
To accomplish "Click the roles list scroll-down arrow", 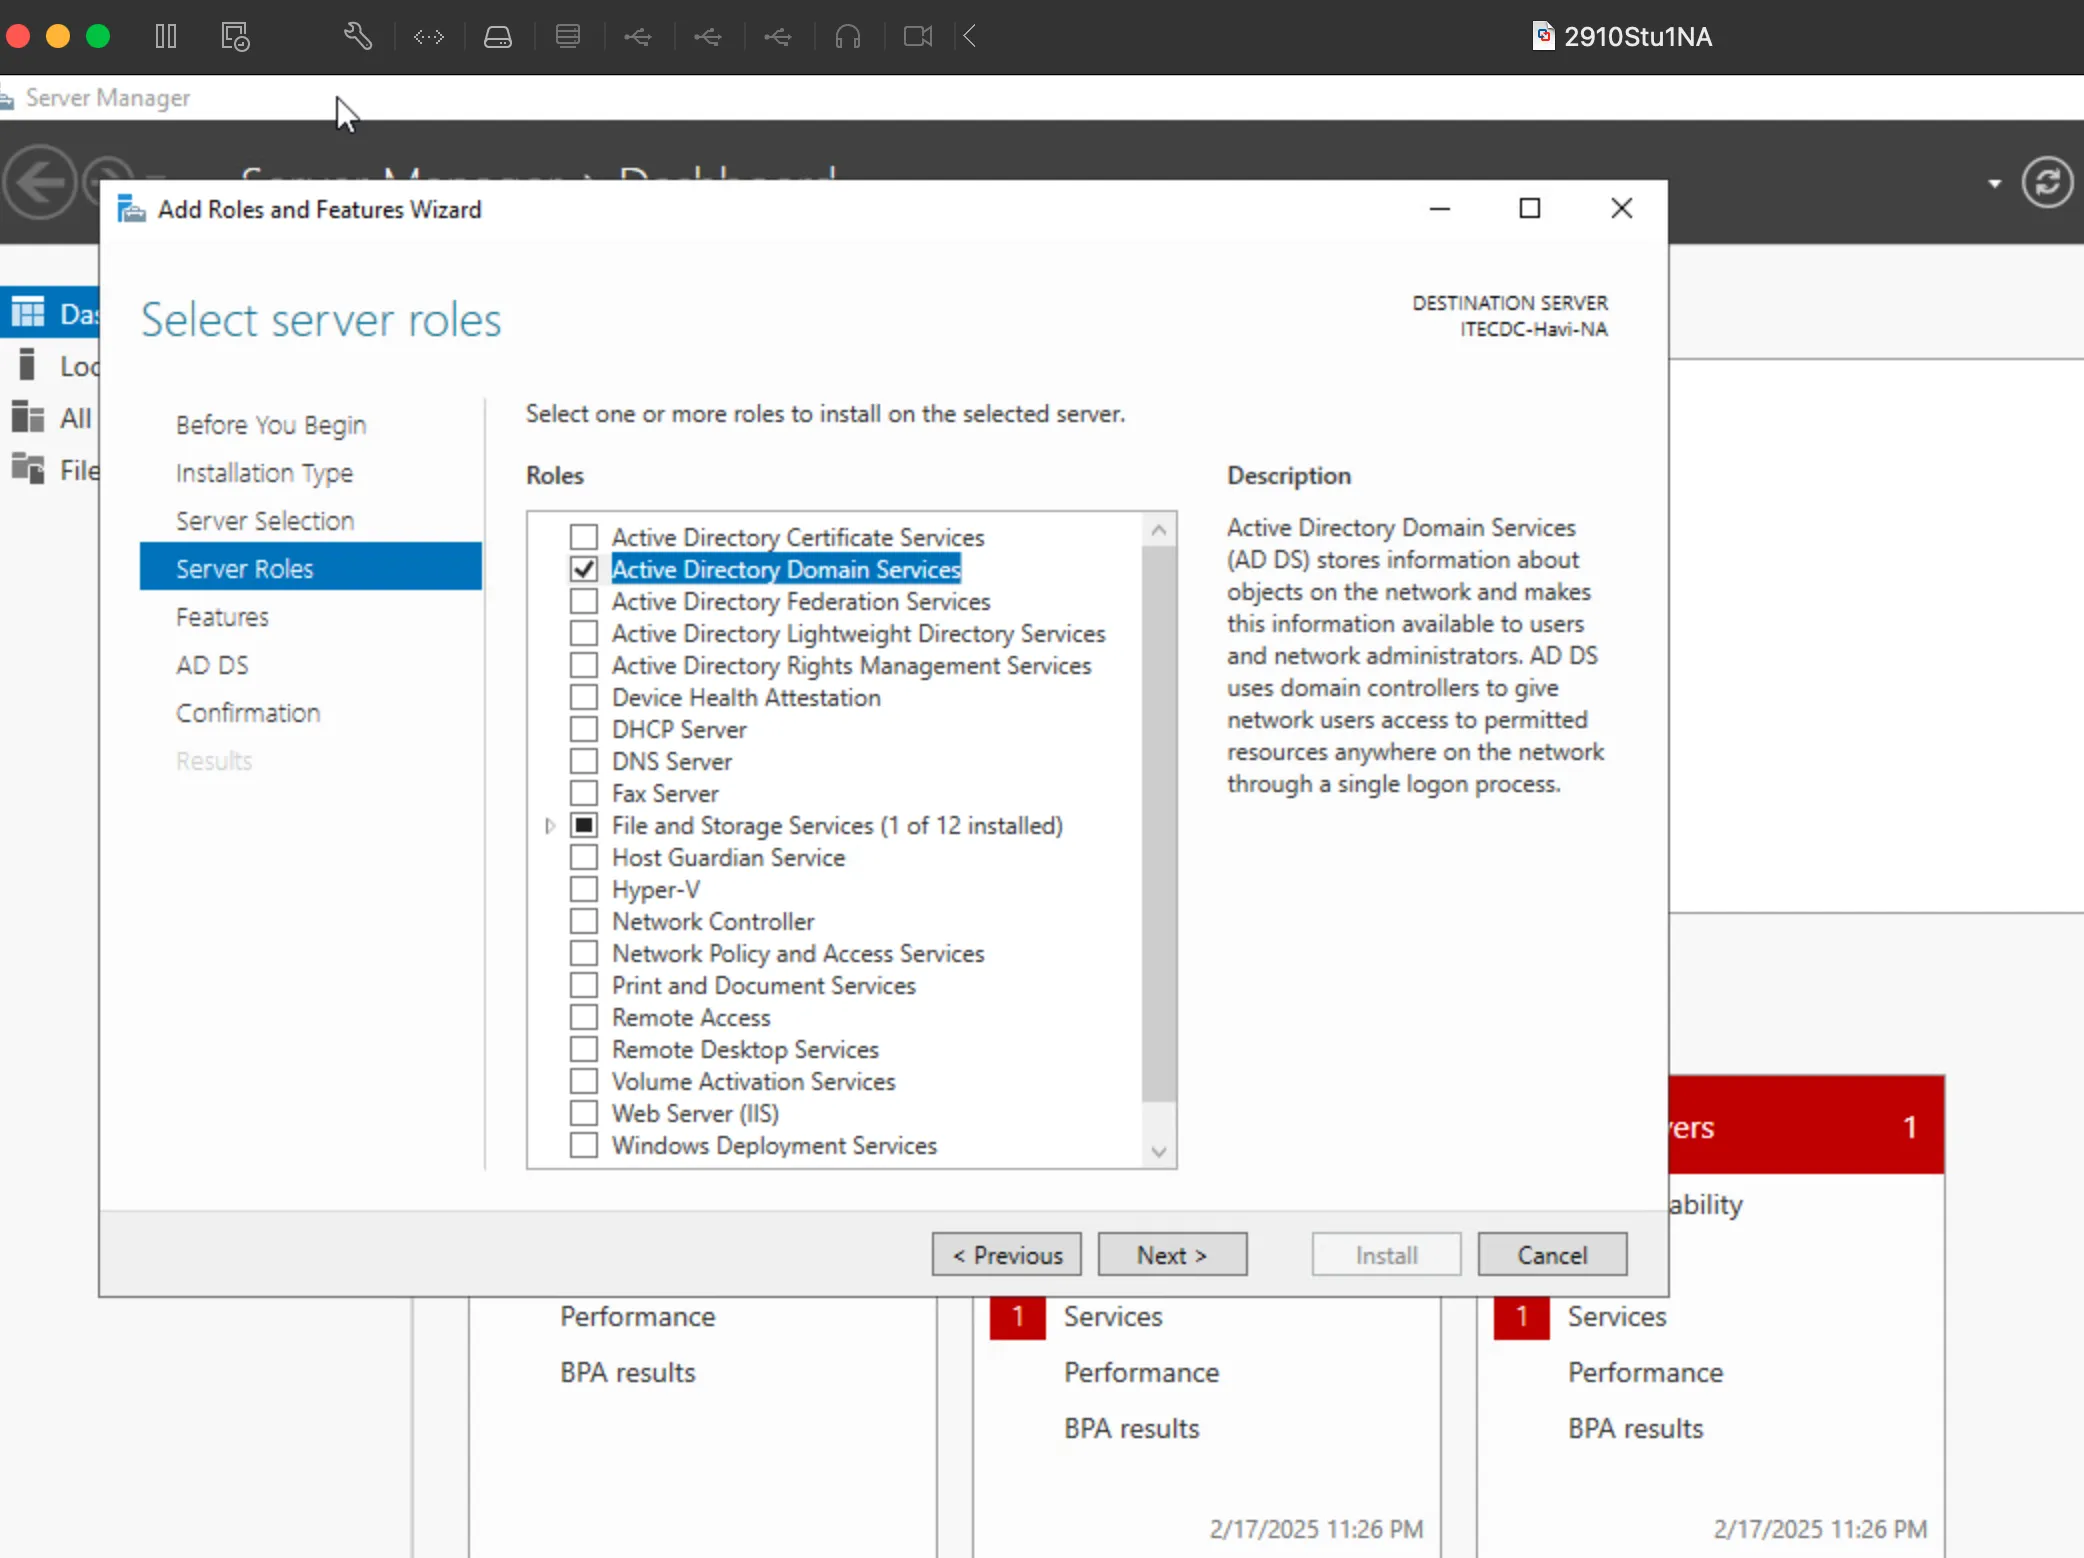I will click(1159, 1152).
